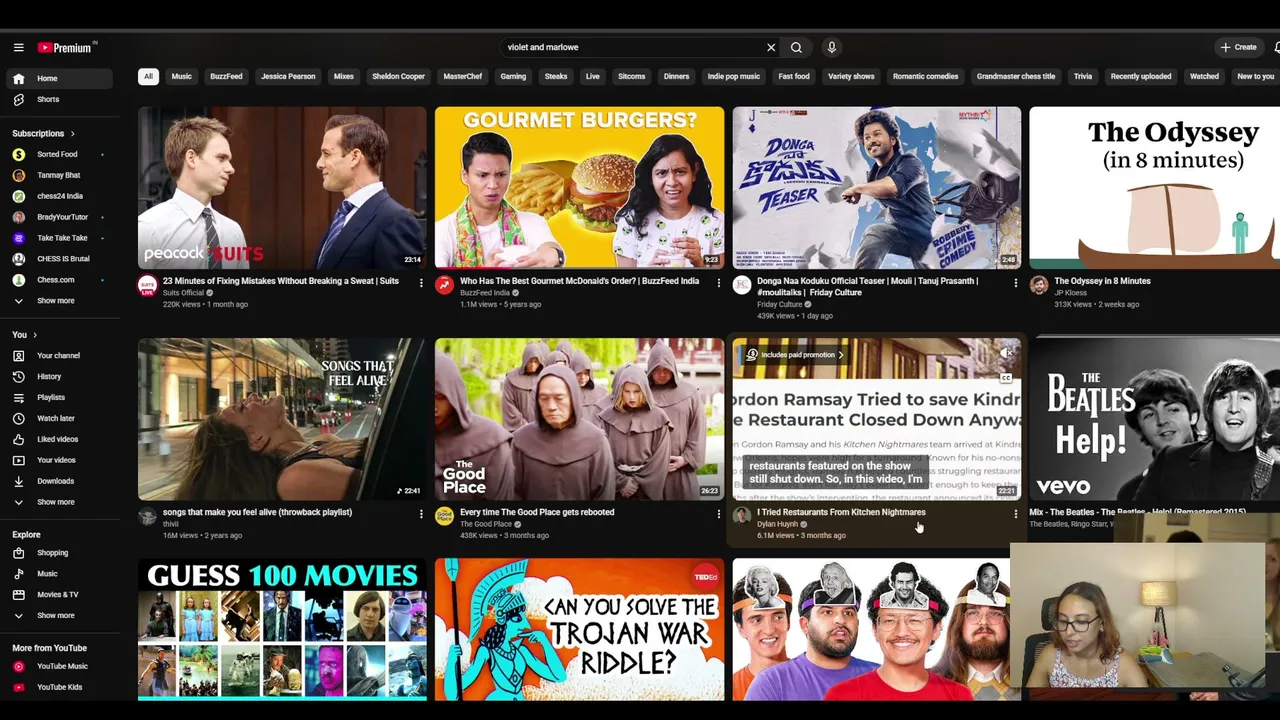Show more Explore items below Movies & TV

60,616
